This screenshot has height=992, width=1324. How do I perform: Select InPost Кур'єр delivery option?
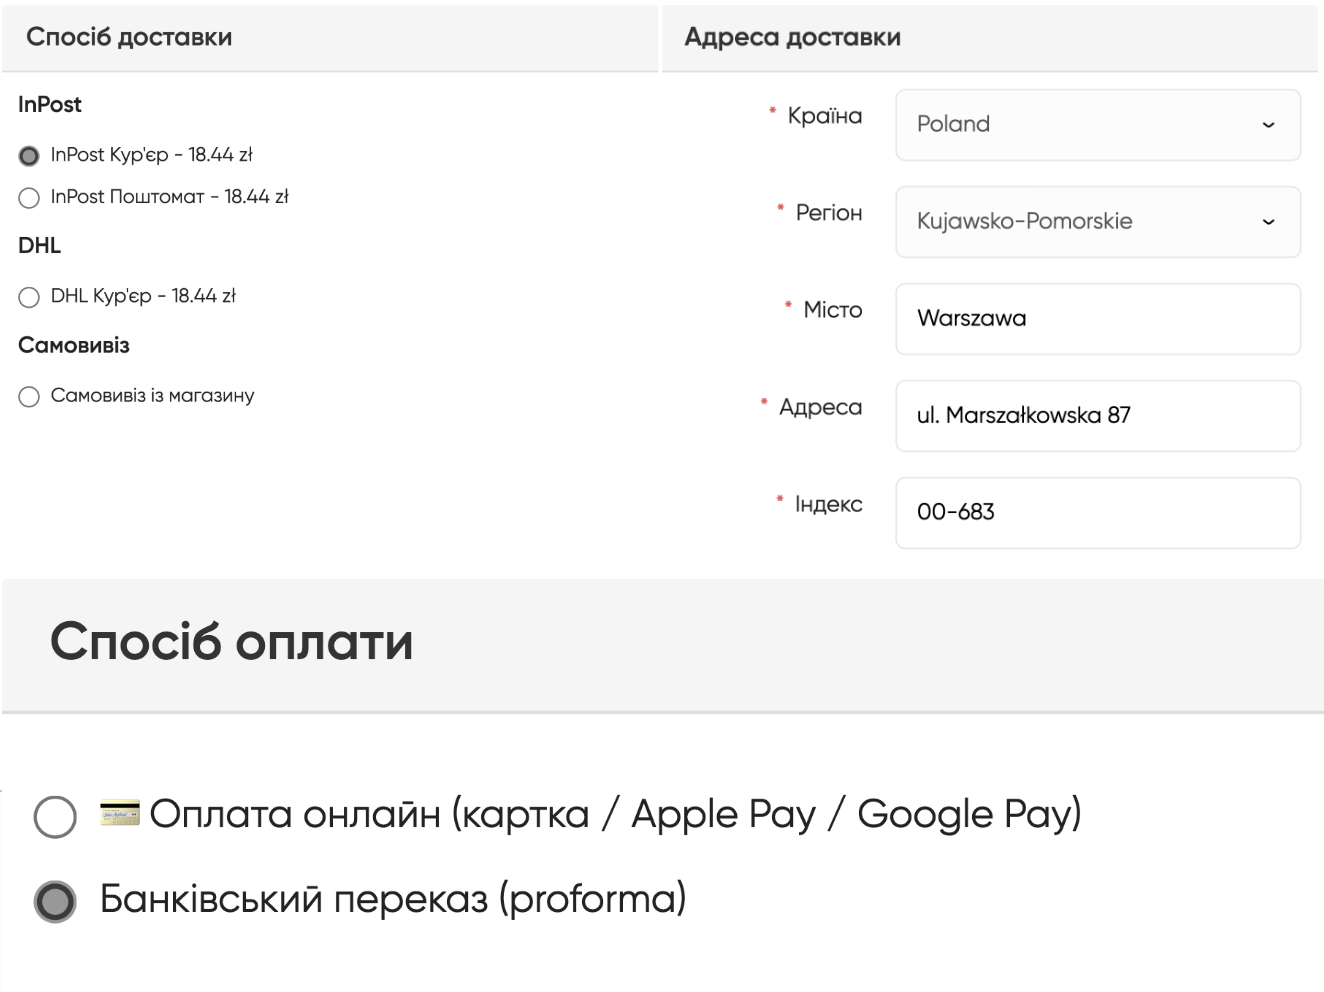click(29, 156)
